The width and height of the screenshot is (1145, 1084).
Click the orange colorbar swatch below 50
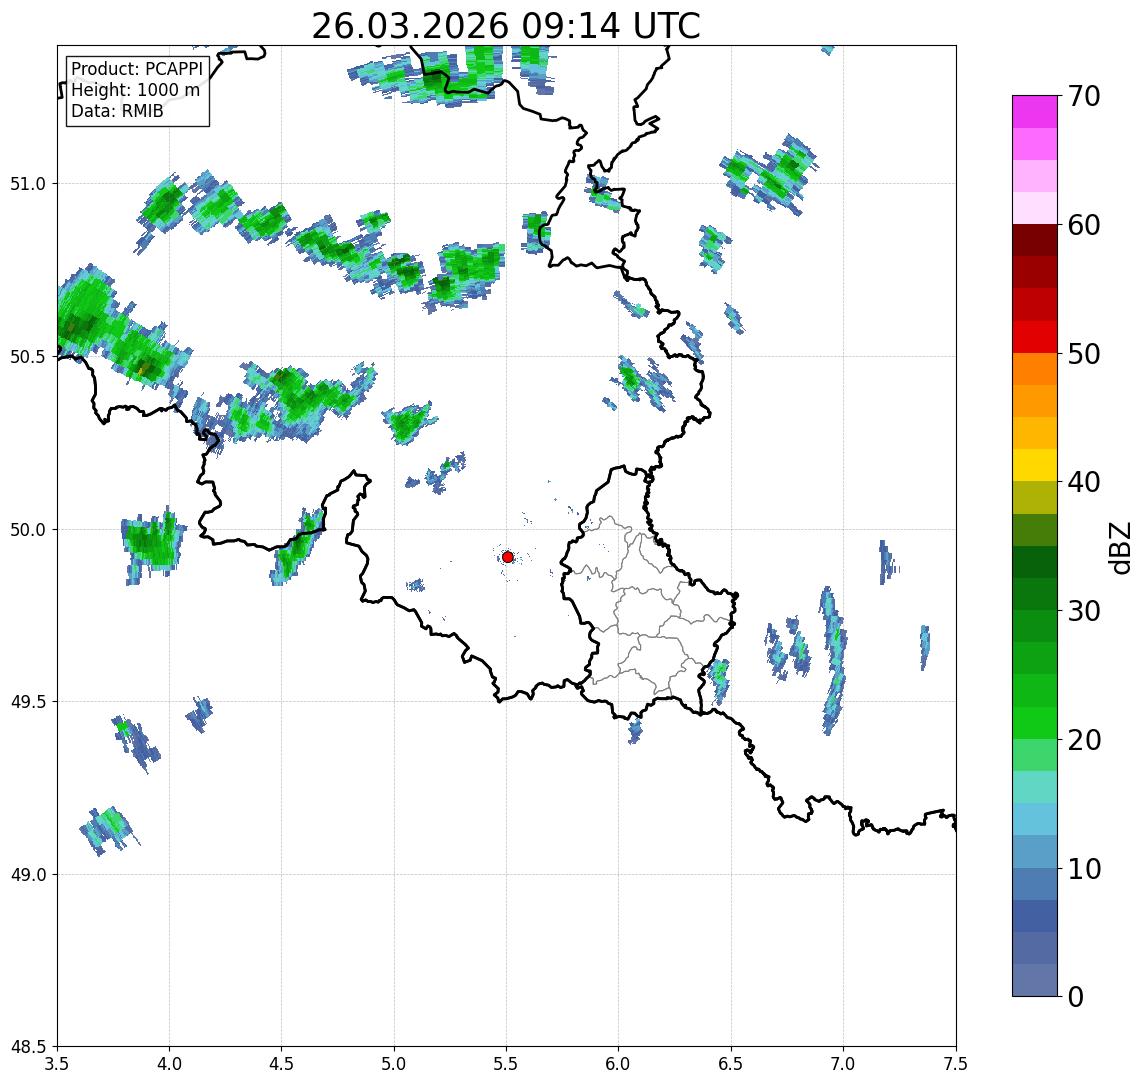pos(1035,369)
